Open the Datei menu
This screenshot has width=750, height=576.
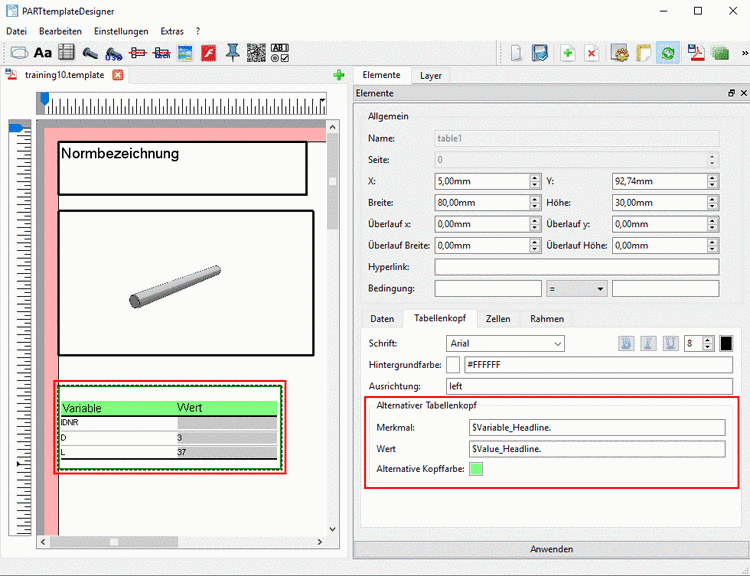(16, 31)
